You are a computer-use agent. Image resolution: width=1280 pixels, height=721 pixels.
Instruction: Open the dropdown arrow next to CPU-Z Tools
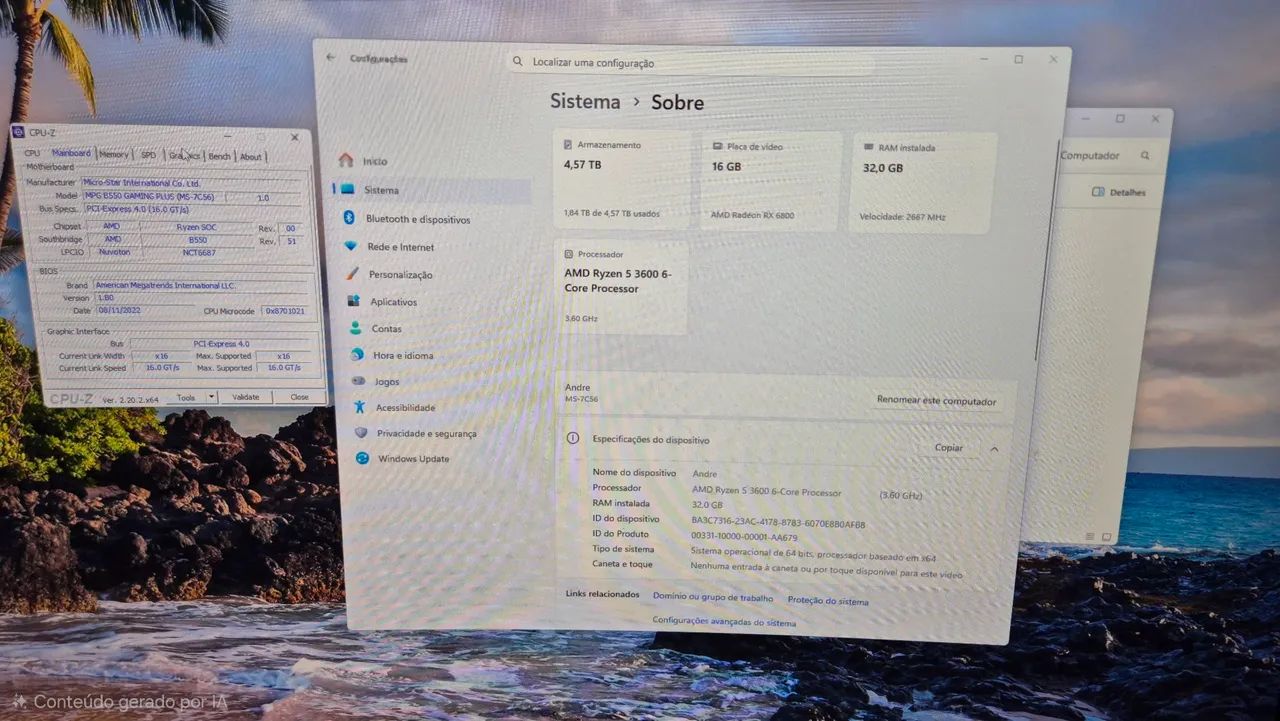coord(210,397)
